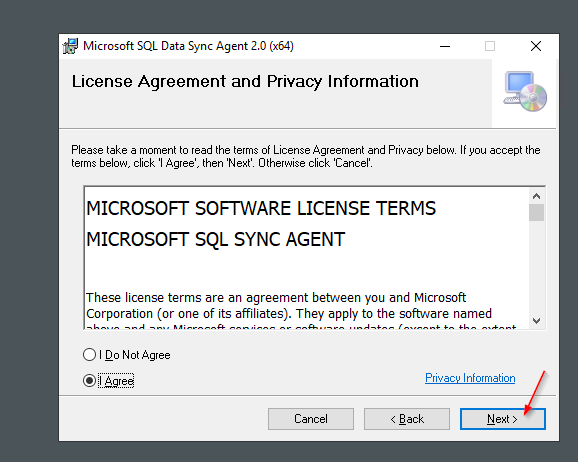Click the computer and disc setup icon
Screen dimensions: 578x462
(x=525, y=91)
